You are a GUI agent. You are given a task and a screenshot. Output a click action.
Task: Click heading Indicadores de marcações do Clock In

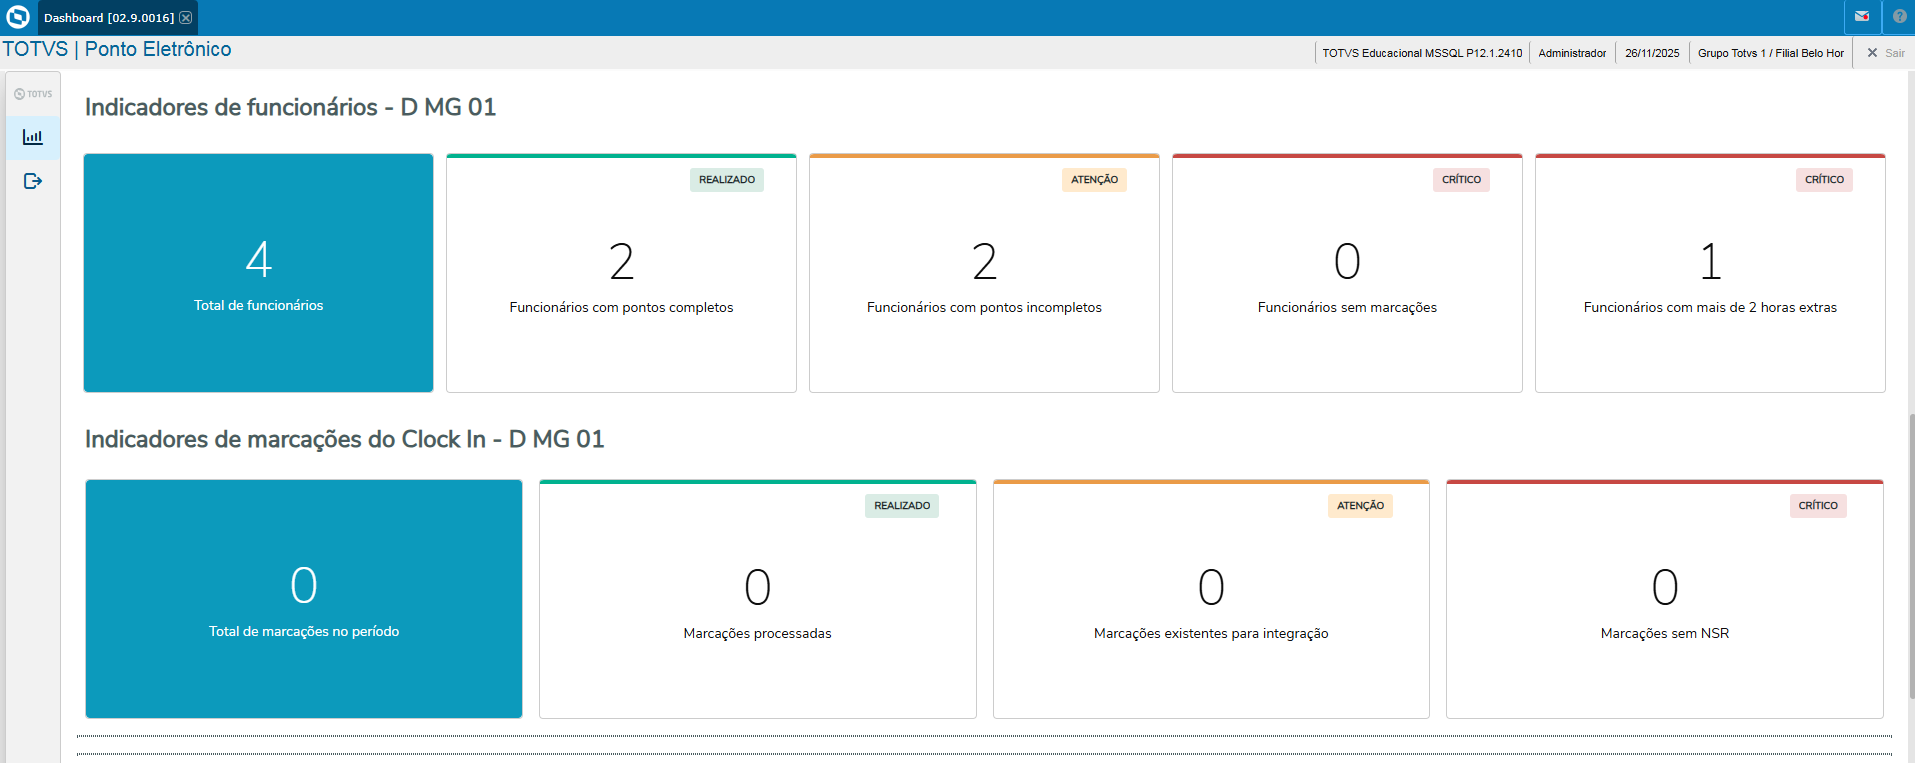click(344, 439)
